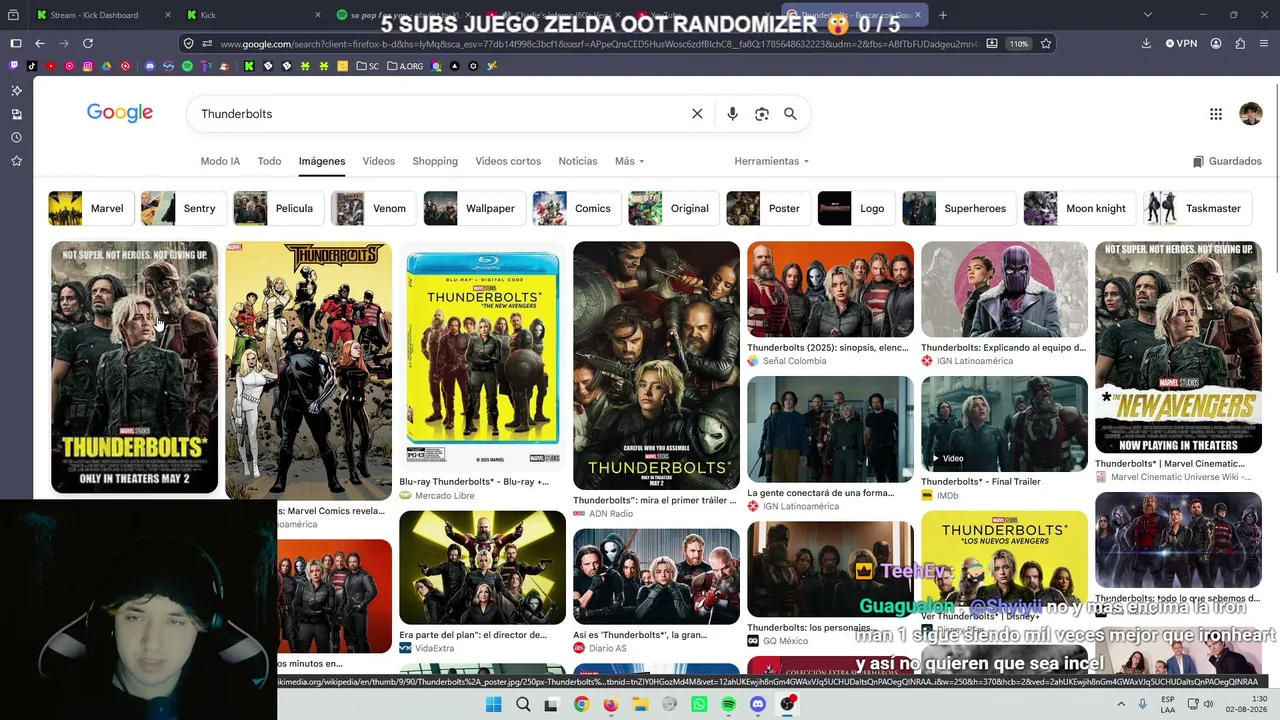Open Firefox downloads panel
The width and height of the screenshot is (1280, 720).
click(1146, 44)
